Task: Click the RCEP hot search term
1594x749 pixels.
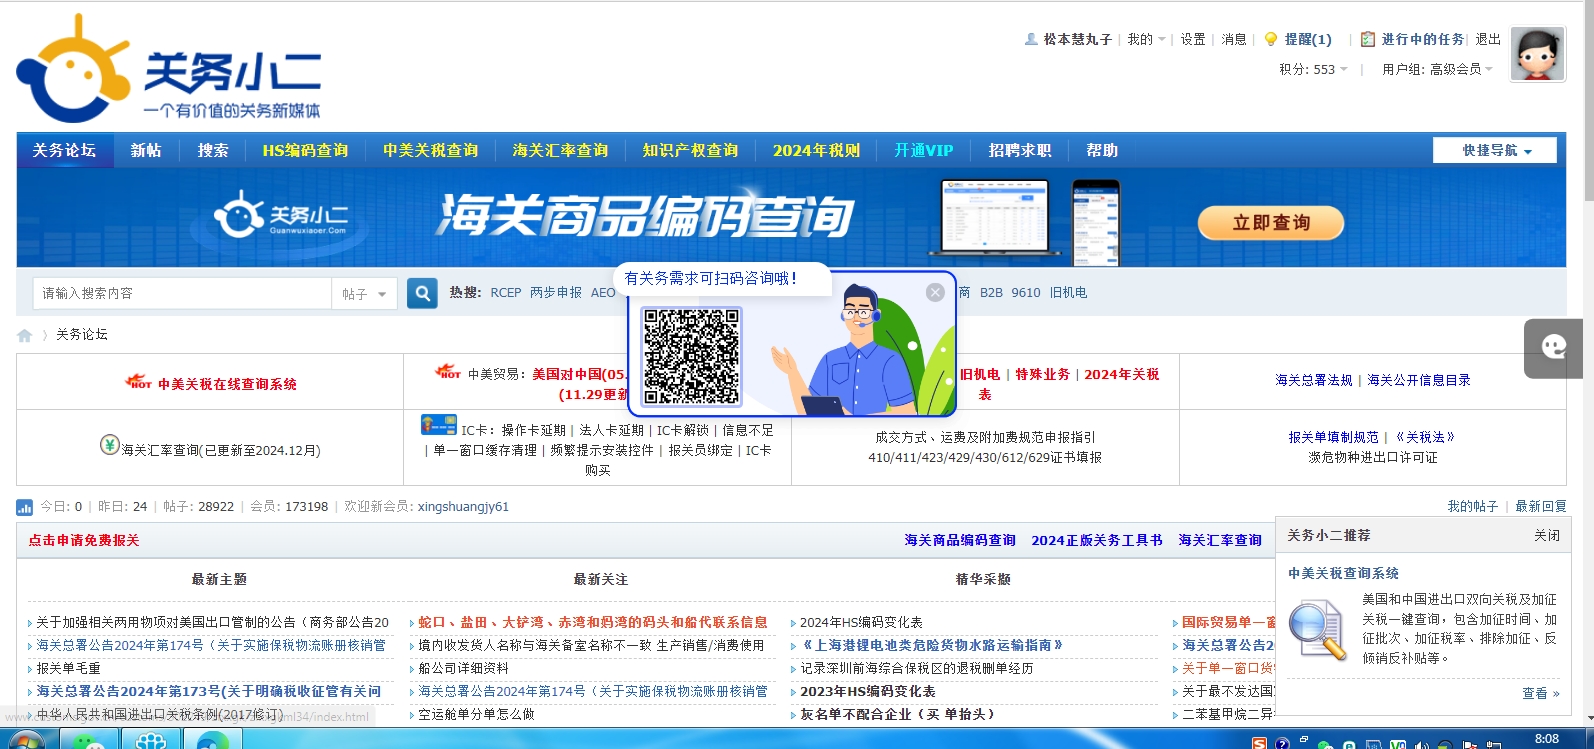Action: [x=506, y=293]
